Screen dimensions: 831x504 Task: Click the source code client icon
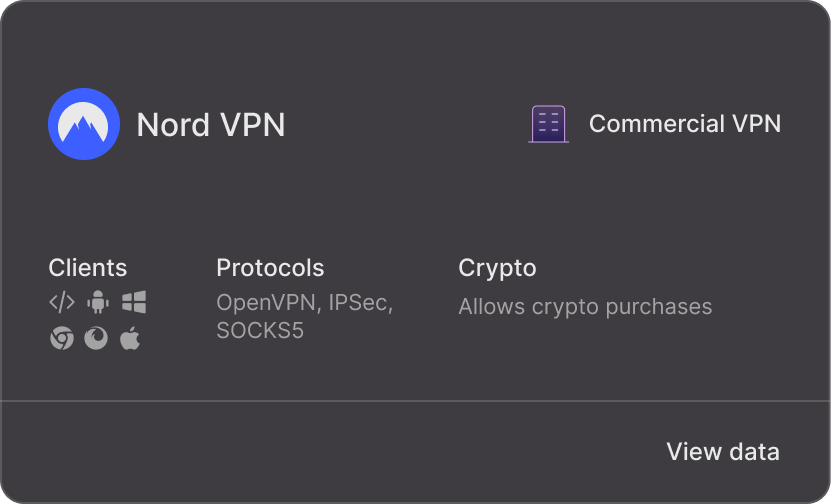pyautogui.click(x=62, y=303)
